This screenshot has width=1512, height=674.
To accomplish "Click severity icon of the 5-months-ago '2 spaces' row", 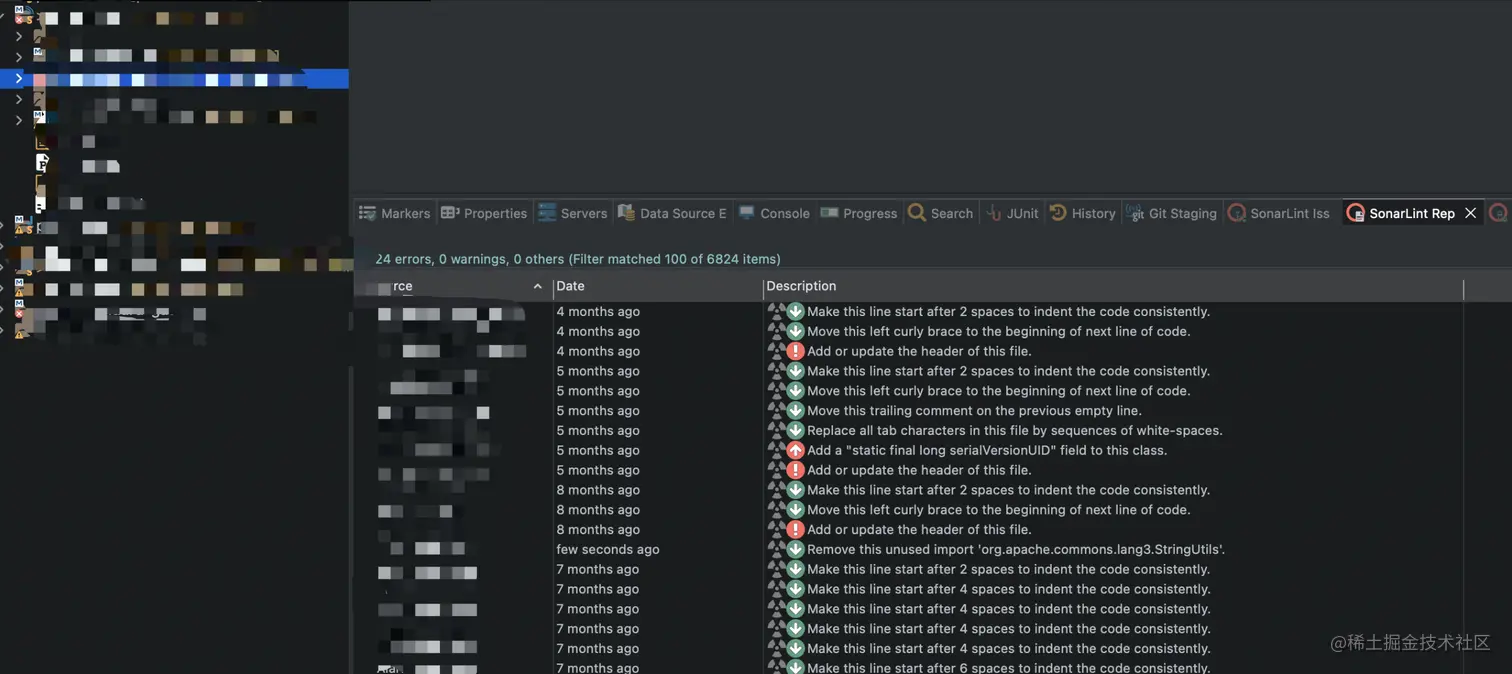I will (795, 371).
